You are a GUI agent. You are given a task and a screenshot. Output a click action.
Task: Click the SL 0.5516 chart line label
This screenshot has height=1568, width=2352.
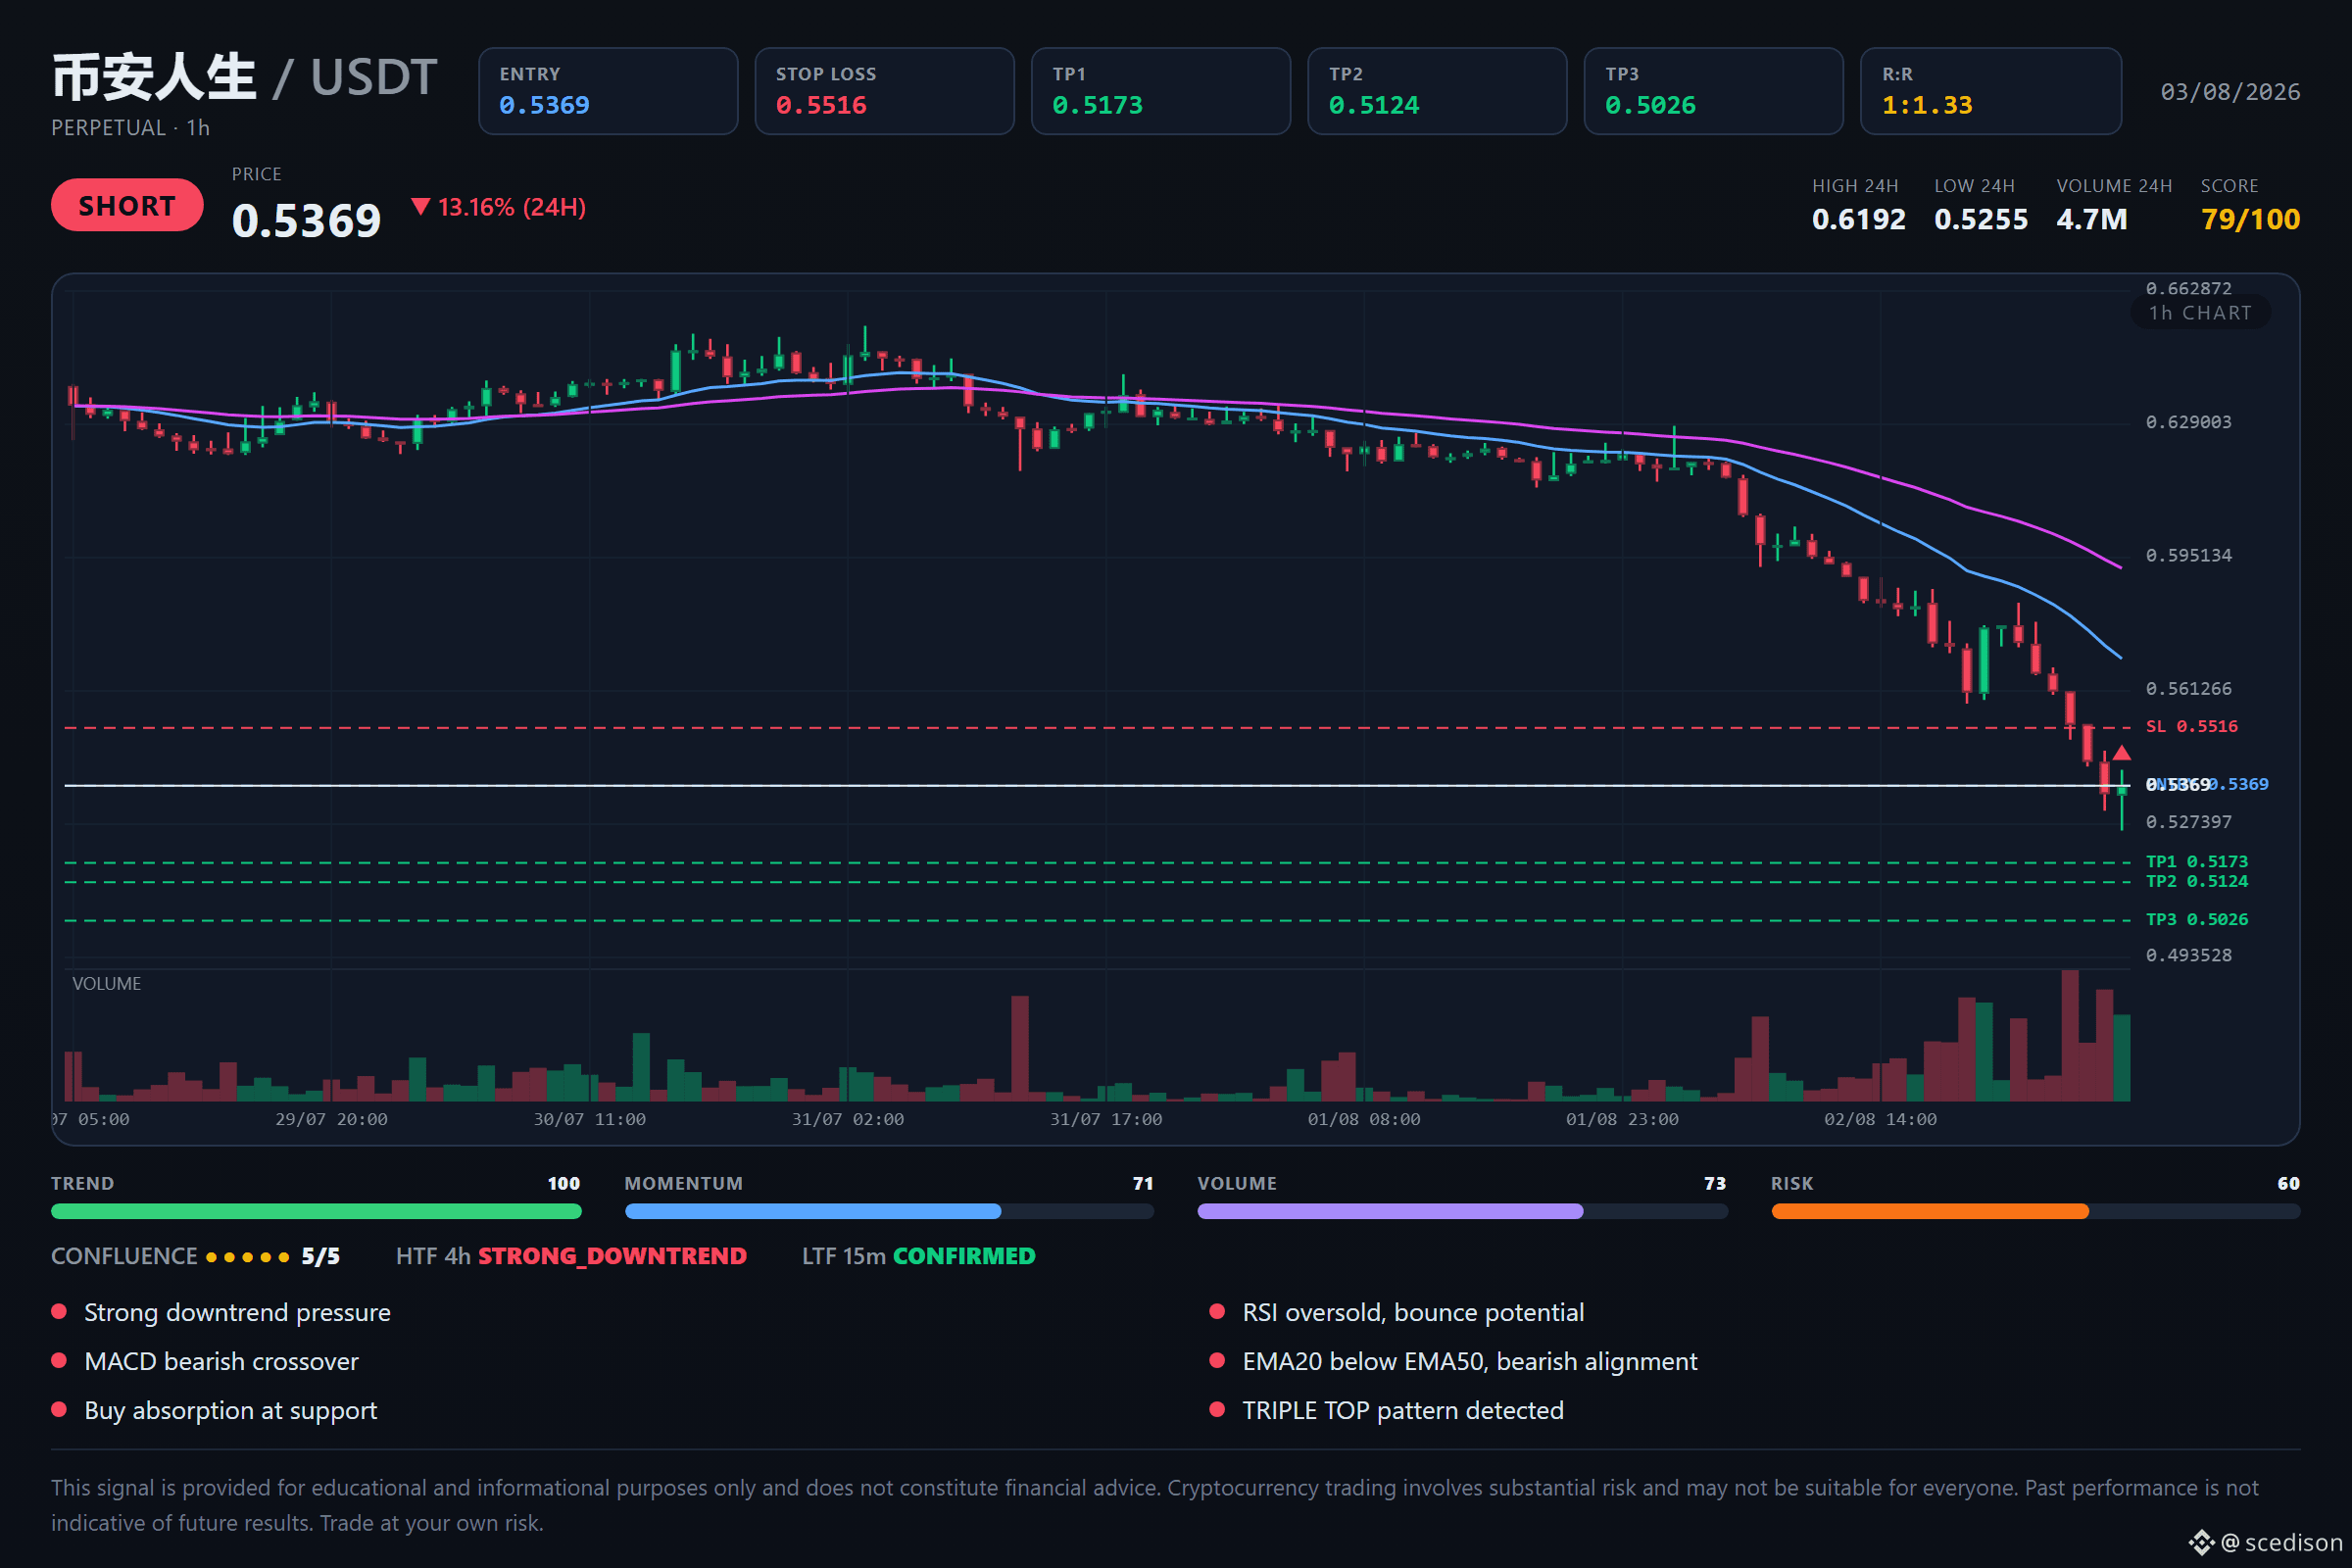coord(2191,727)
